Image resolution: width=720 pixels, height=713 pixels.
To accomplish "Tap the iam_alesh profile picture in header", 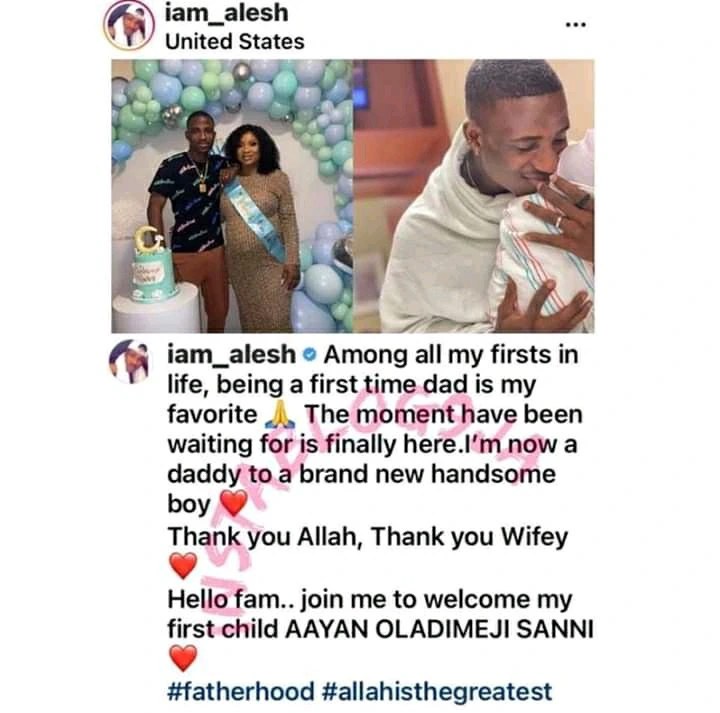I will [x=129, y=25].
